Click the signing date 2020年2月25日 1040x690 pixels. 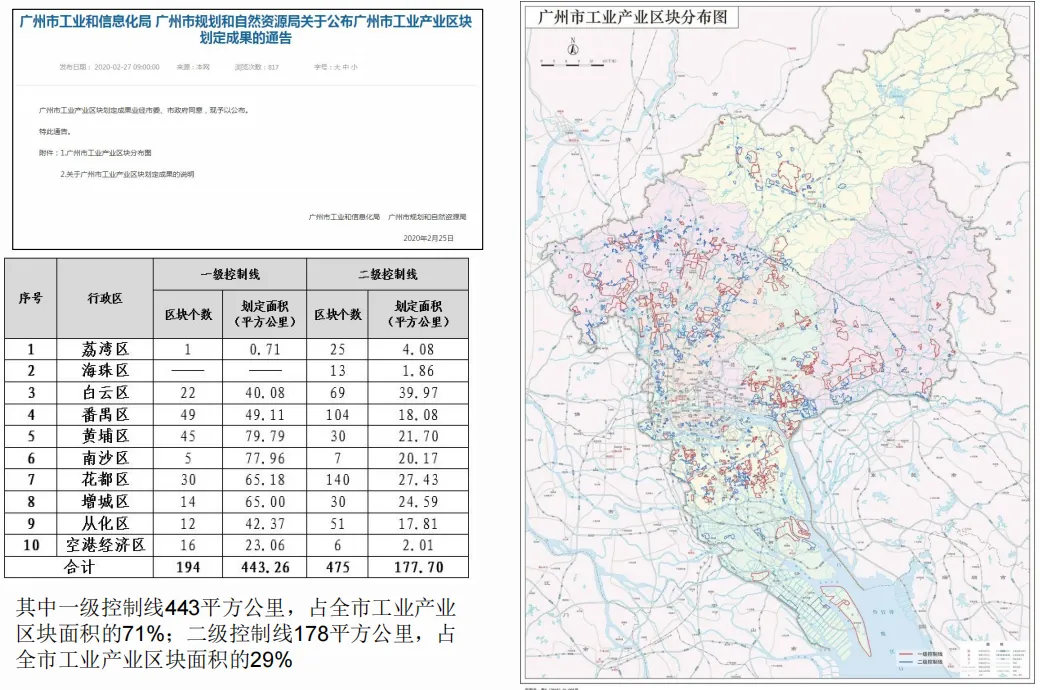pyautogui.click(x=428, y=238)
